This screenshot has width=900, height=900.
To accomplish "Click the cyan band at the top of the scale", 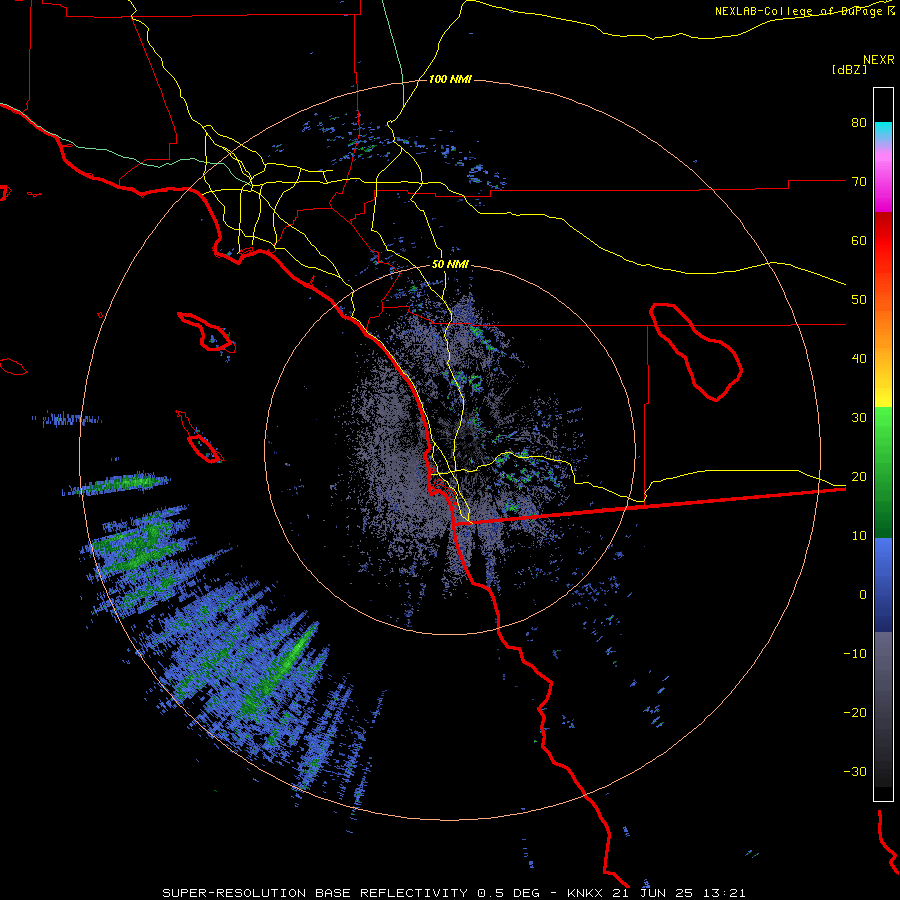I will click(883, 133).
